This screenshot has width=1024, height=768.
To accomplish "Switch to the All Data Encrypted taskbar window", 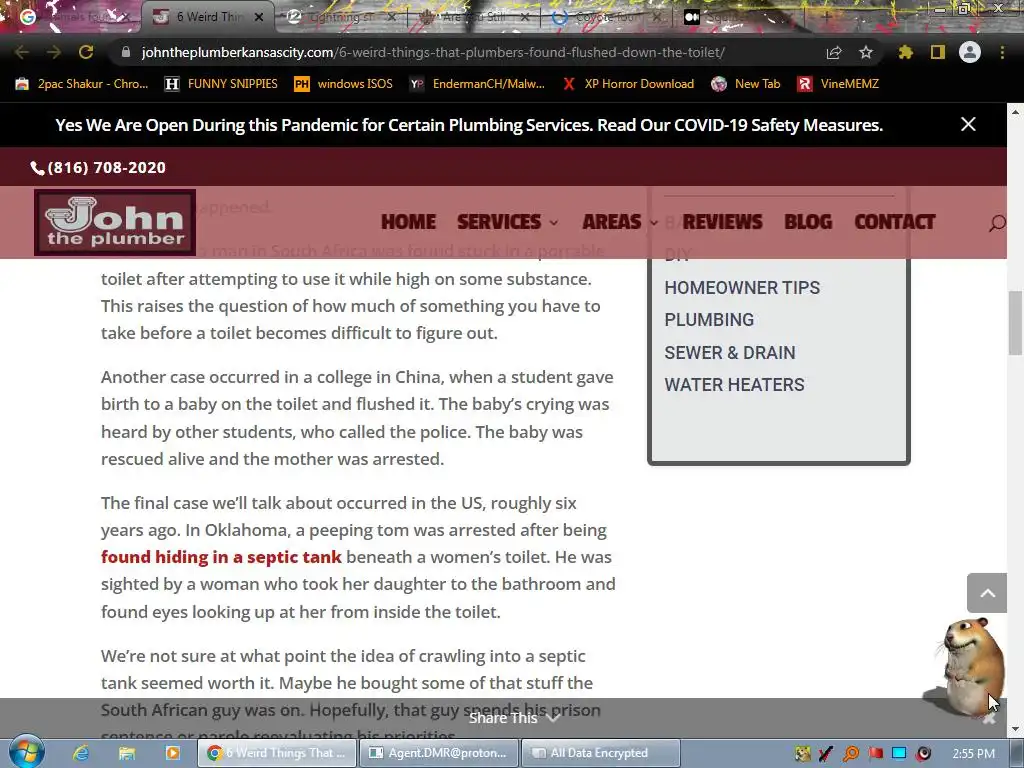I will point(601,753).
